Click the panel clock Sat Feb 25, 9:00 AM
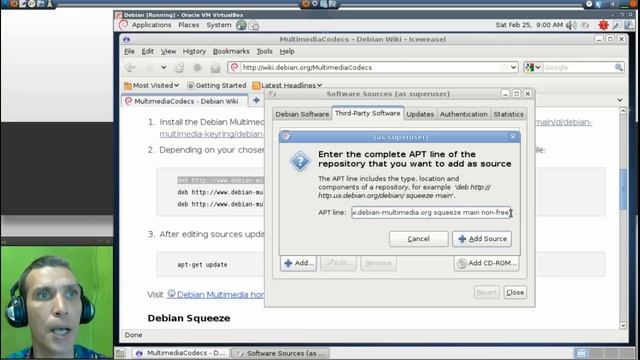This screenshot has width=640, height=360. [x=529, y=25]
